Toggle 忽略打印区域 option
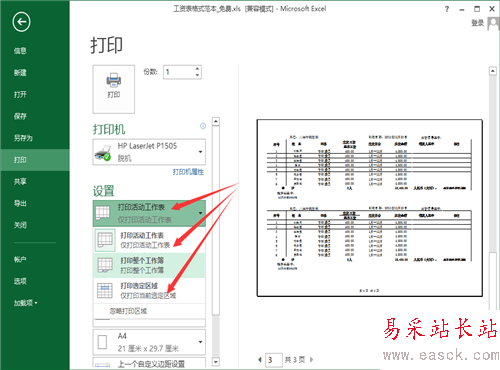This screenshot has height=370, width=500. click(149, 311)
